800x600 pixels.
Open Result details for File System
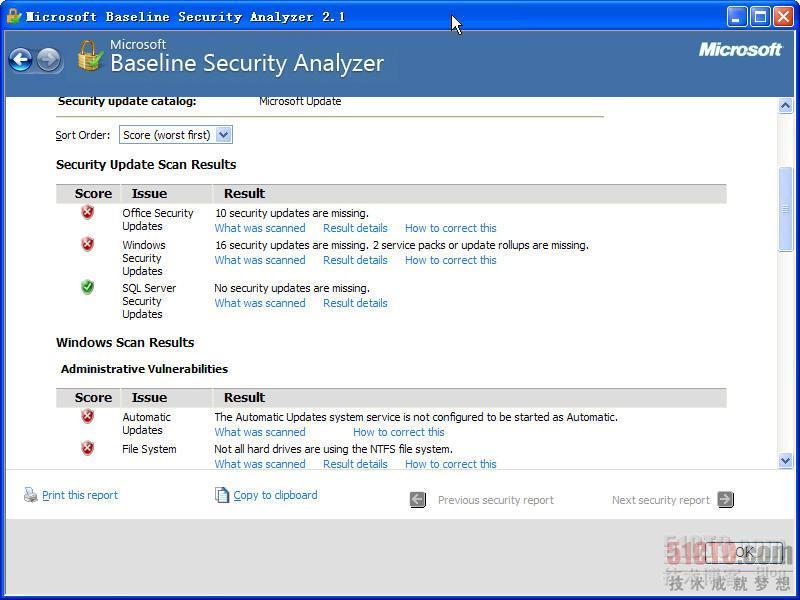tap(355, 464)
